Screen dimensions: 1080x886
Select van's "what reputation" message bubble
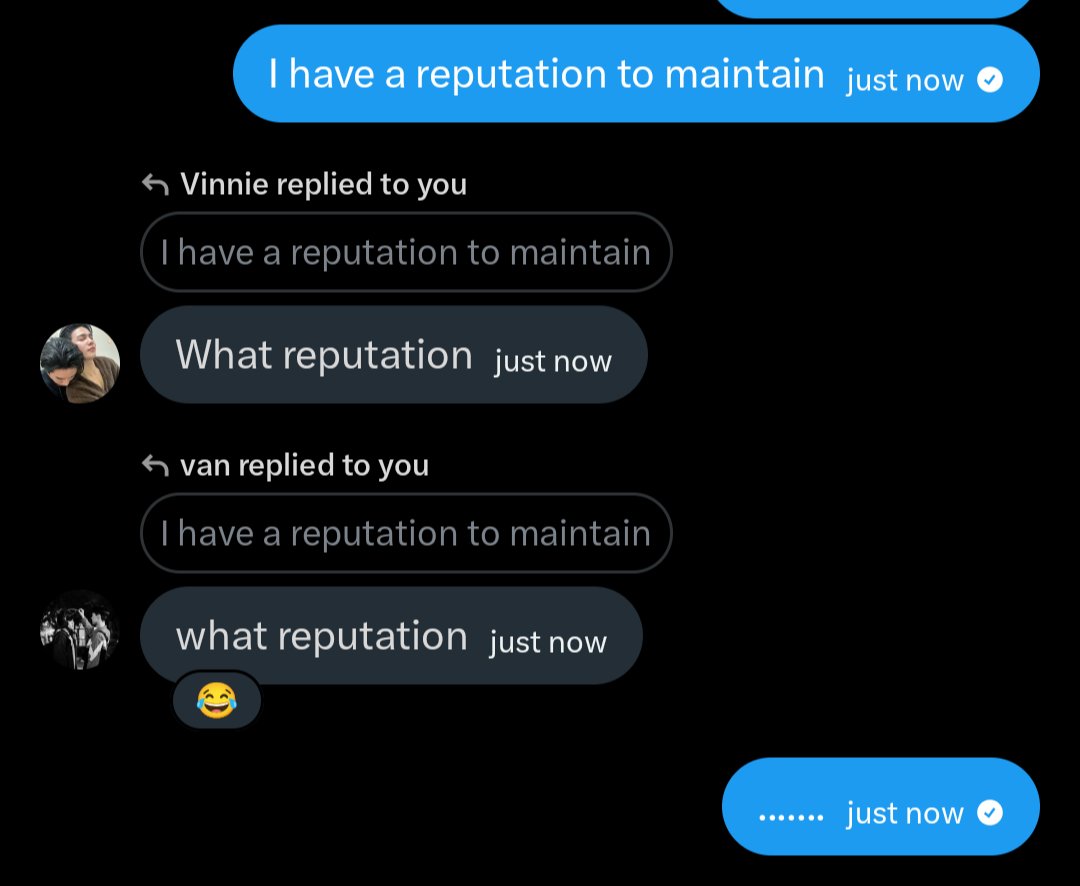point(321,636)
